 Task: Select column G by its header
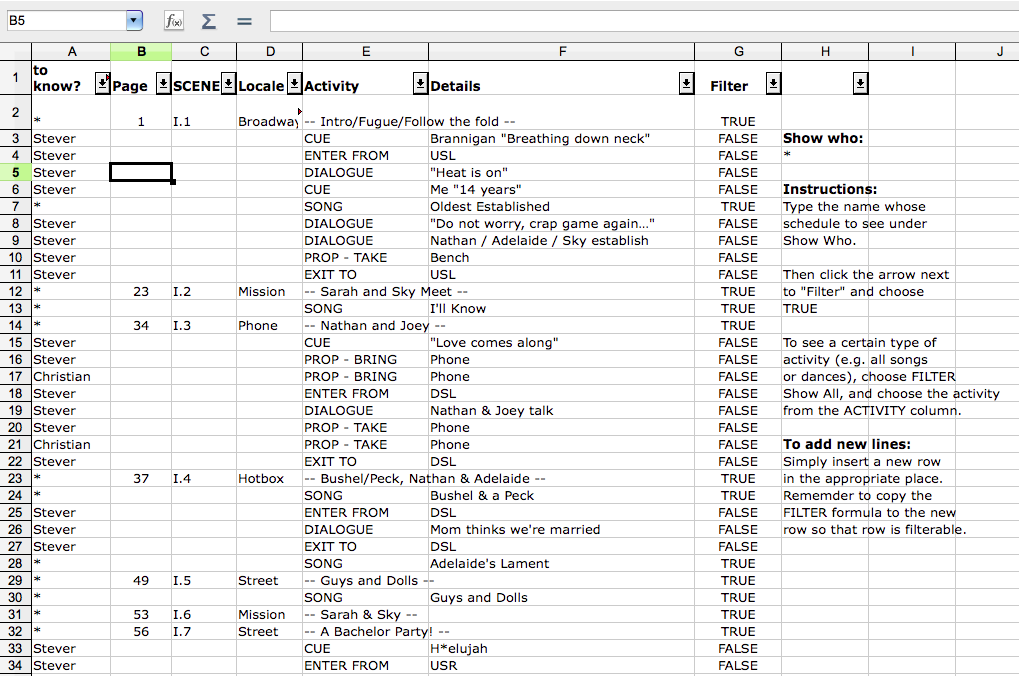pos(738,51)
